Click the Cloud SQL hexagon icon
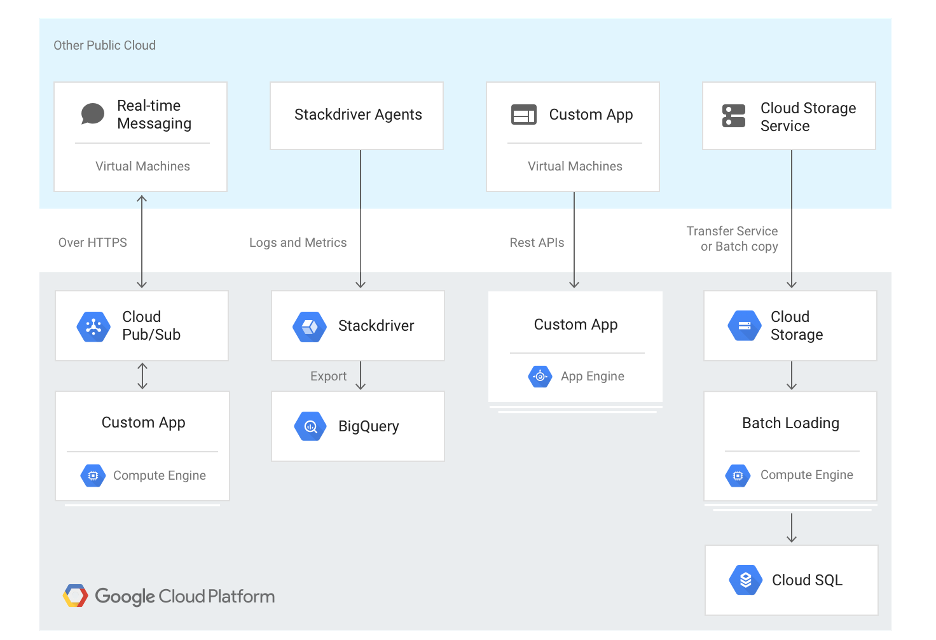 [745, 580]
